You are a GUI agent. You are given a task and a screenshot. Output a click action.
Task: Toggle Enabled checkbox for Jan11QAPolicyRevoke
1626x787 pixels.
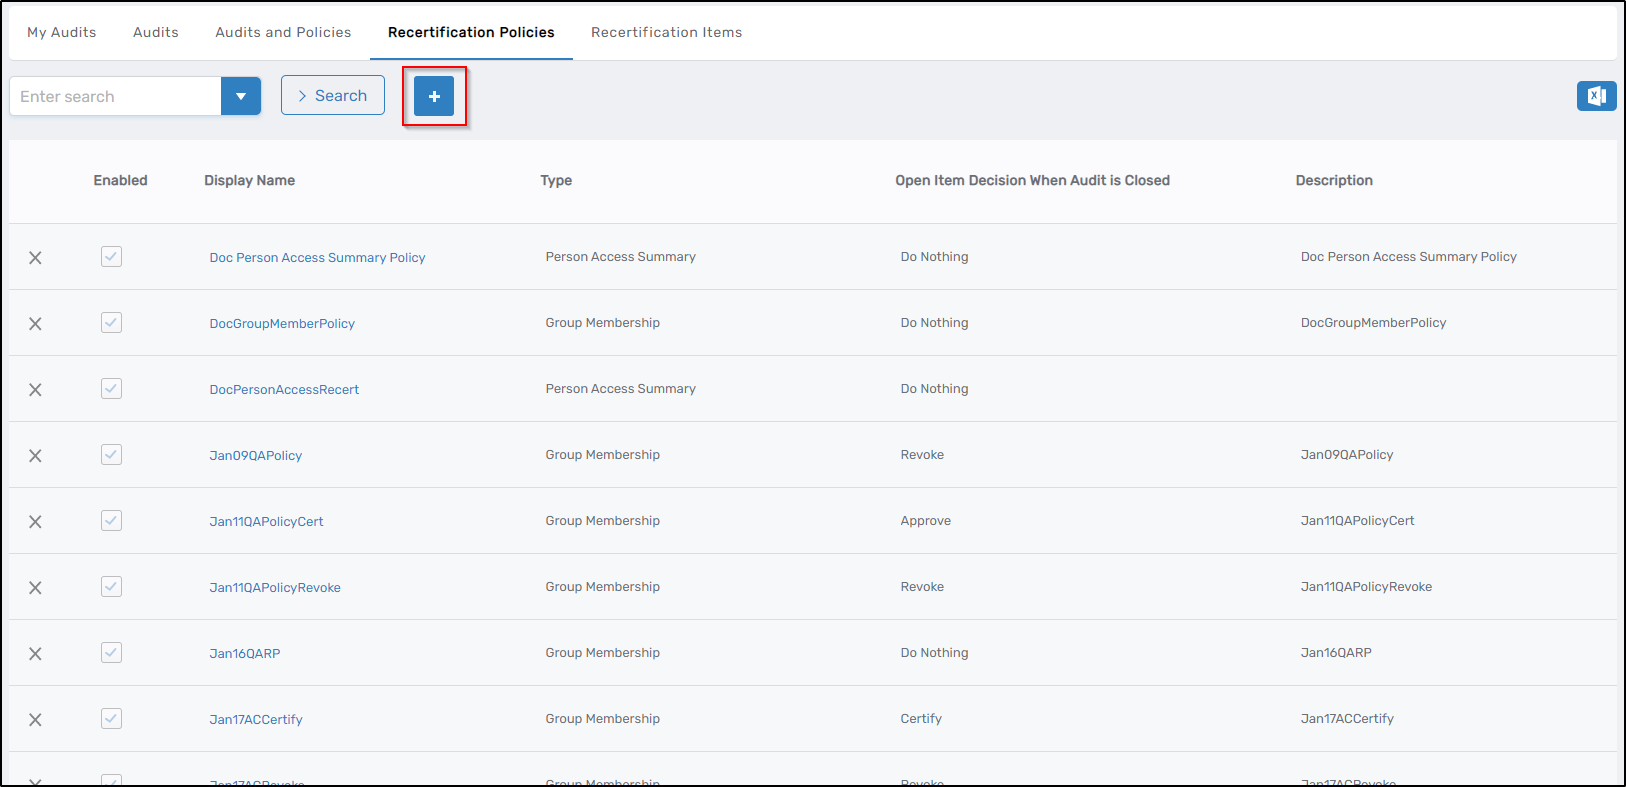111,587
